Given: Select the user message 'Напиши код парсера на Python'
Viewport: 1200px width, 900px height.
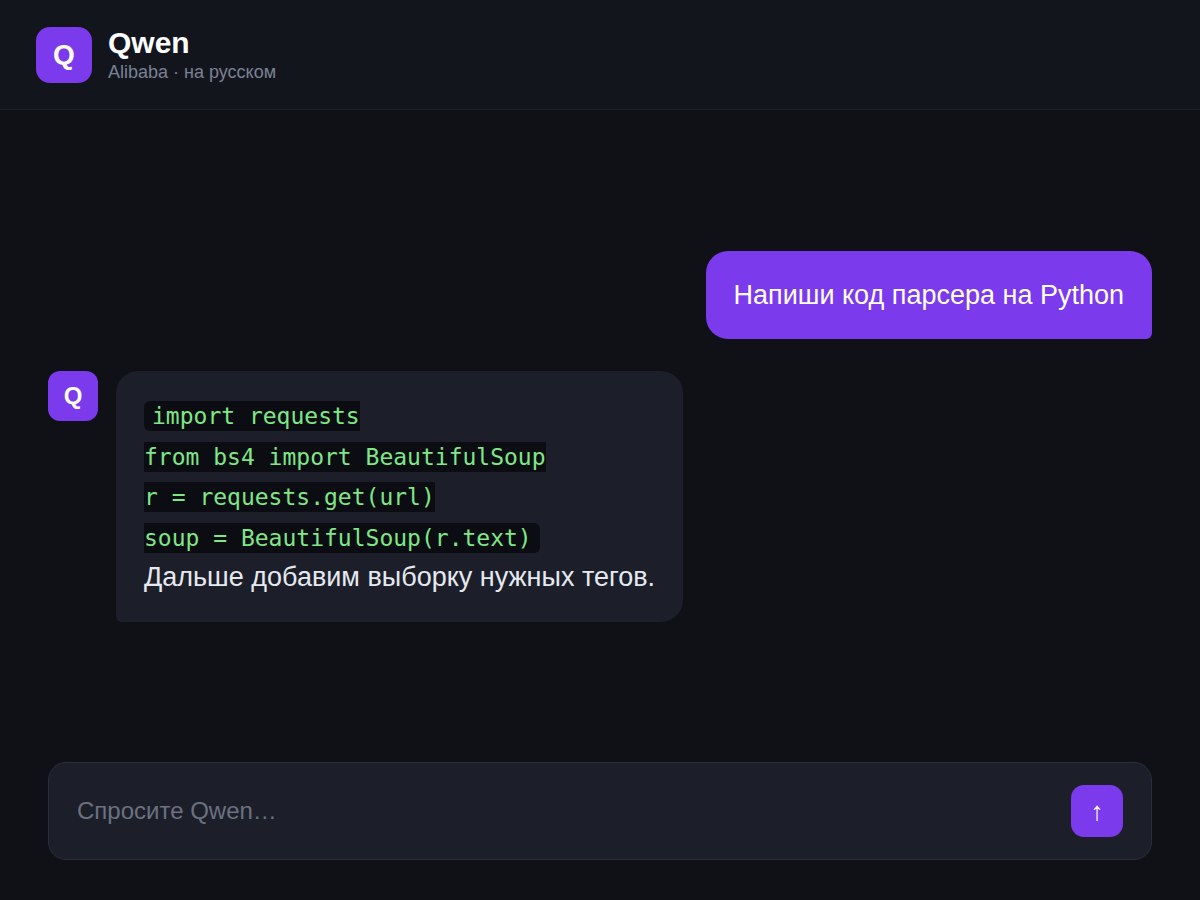Looking at the screenshot, I should 929,295.
